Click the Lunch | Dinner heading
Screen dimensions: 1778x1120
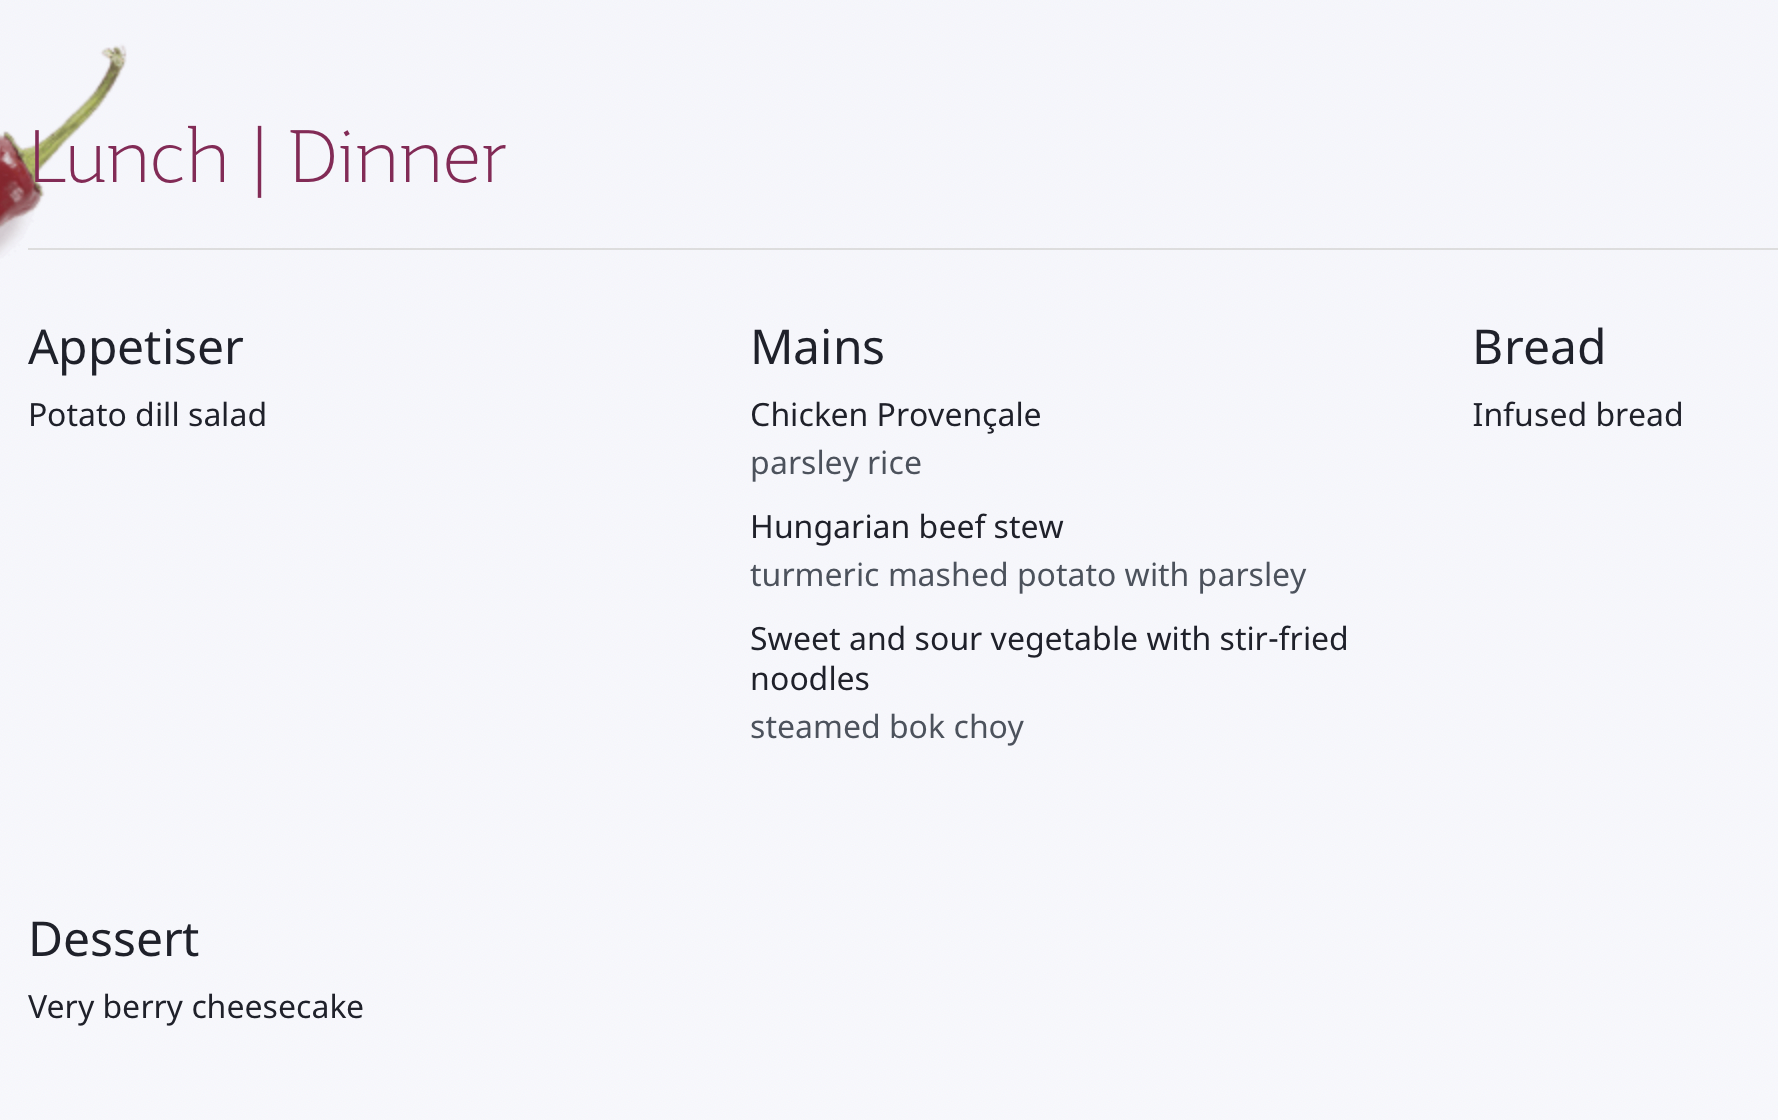tap(268, 158)
